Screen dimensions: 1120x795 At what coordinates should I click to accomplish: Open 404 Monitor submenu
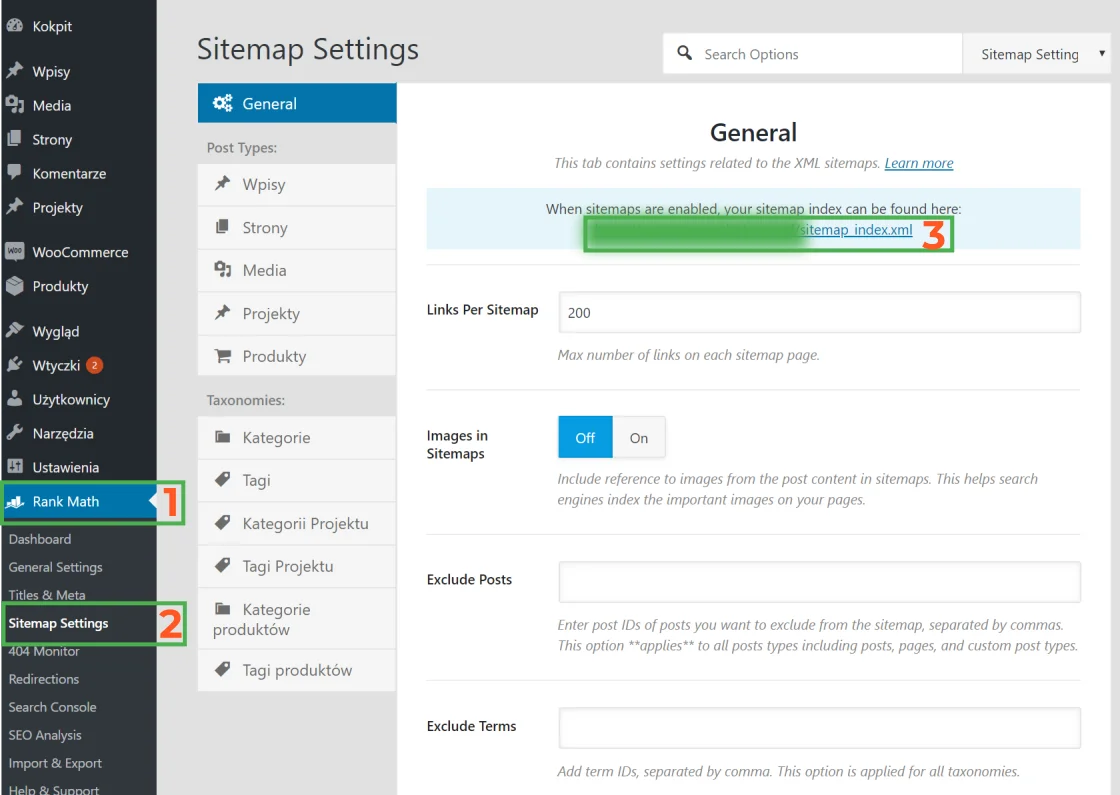pos(44,651)
